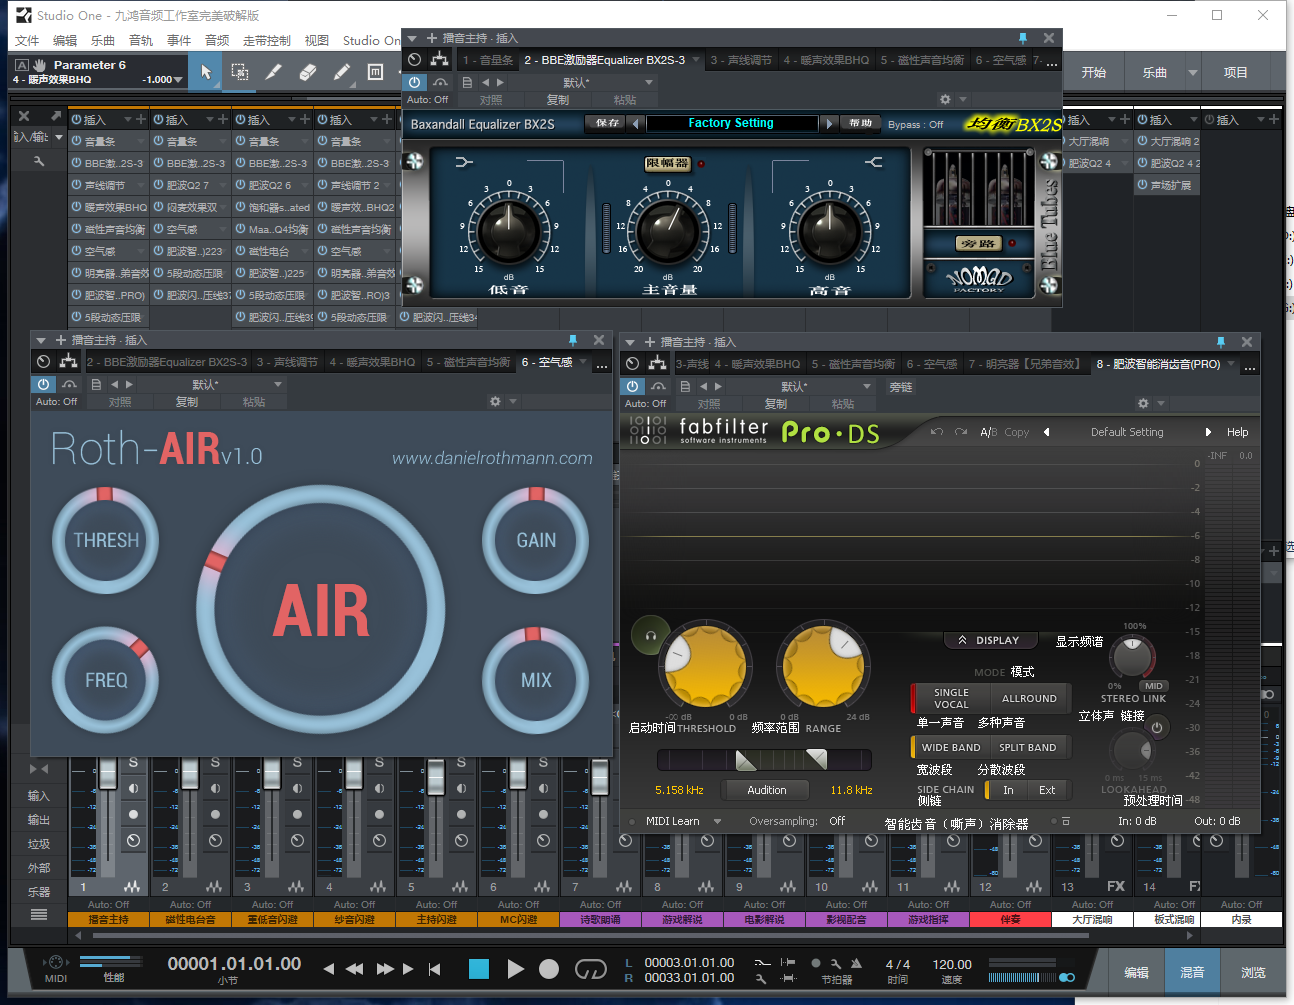Open the 音轨 menu in menu bar
Image resolution: width=1294 pixels, height=1005 pixels.
141,41
